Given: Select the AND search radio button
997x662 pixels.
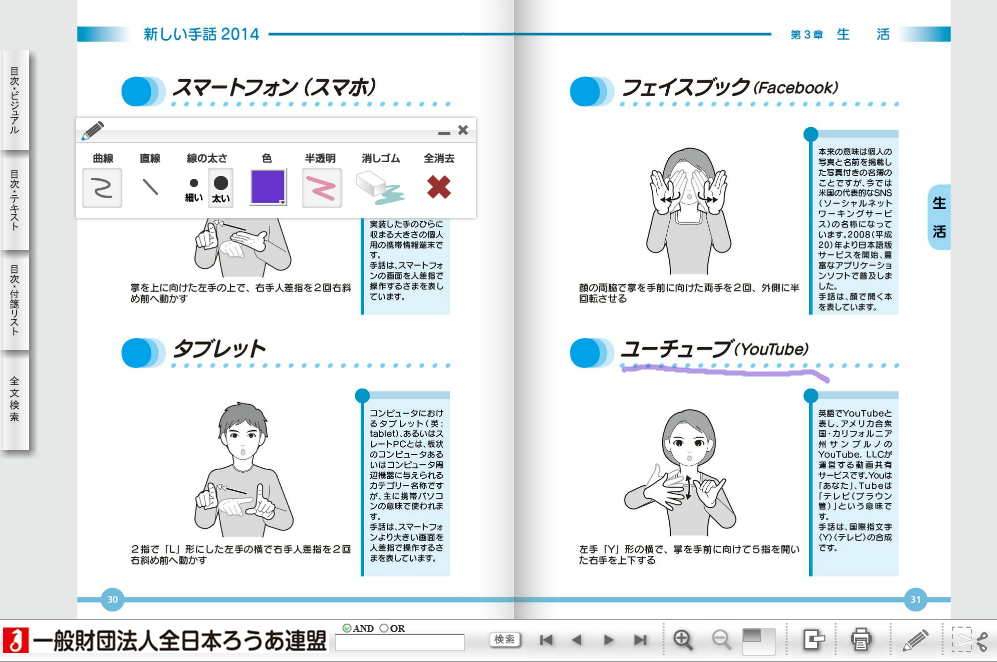Looking at the screenshot, I should (347, 628).
